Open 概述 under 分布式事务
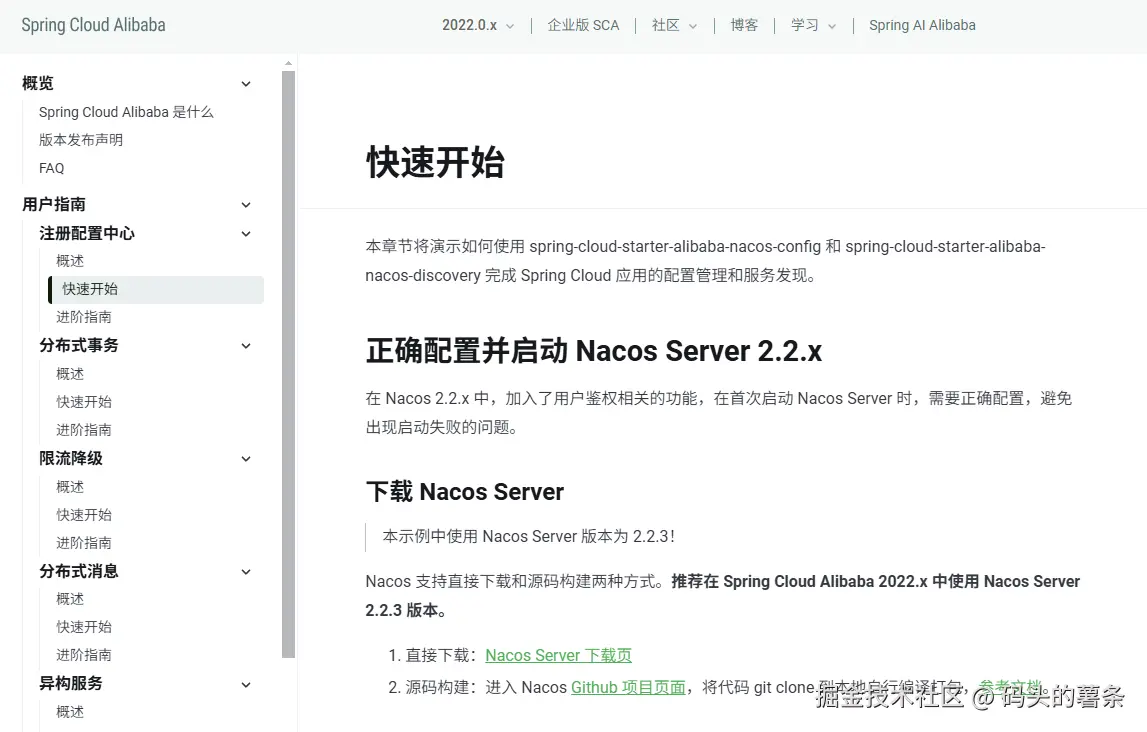This screenshot has width=1147, height=732. [70, 374]
